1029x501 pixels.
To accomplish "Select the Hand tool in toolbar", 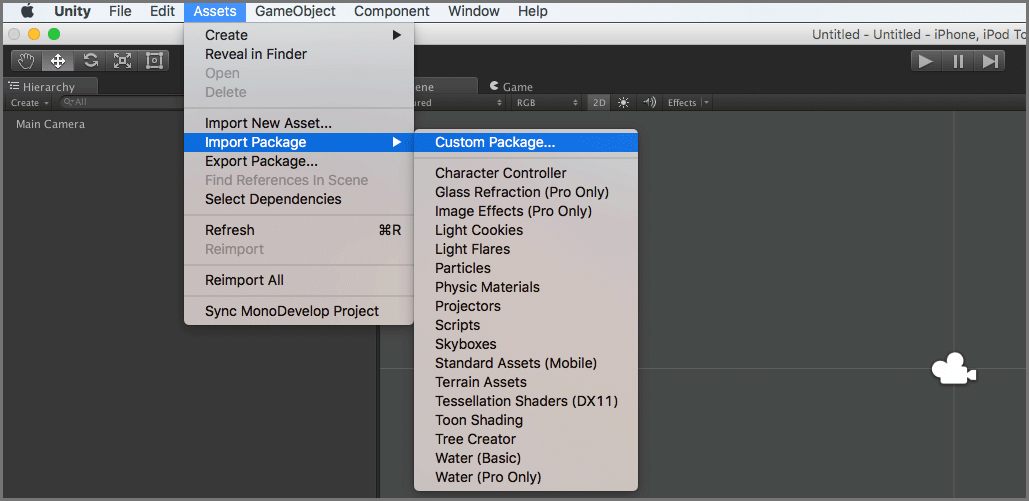I will pyautogui.click(x=26, y=61).
